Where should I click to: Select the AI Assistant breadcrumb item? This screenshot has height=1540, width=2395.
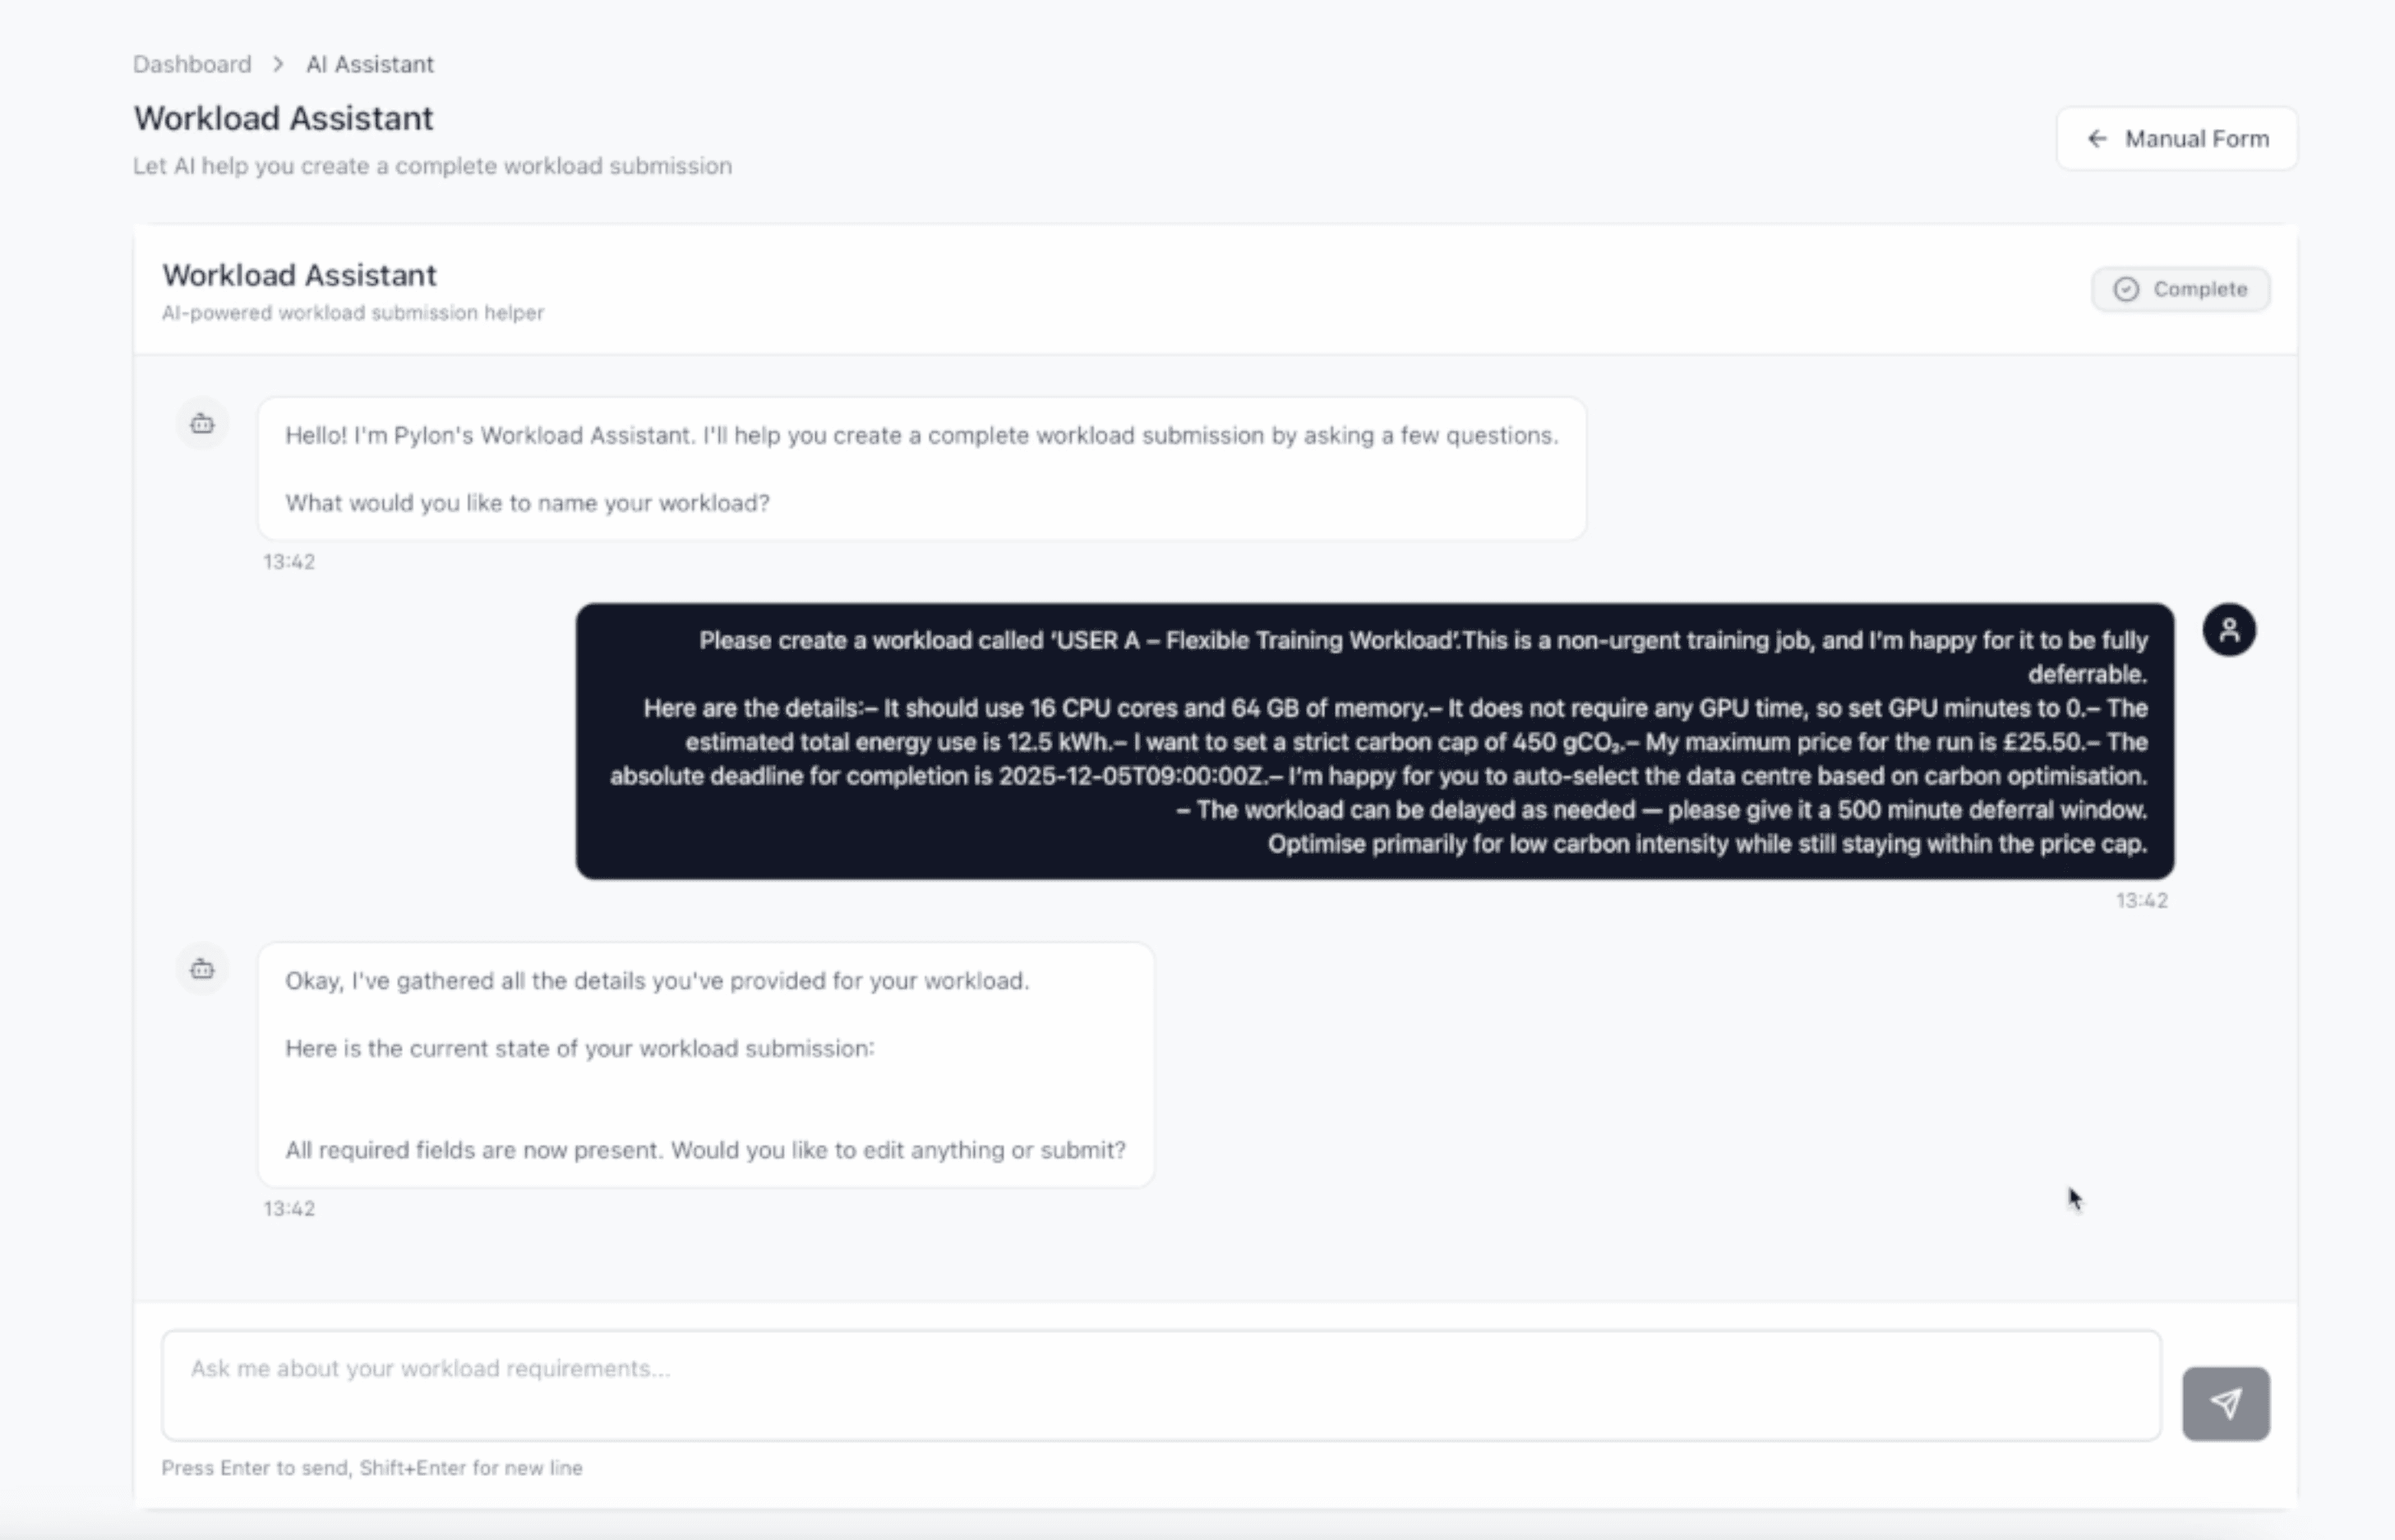(369, 64)
